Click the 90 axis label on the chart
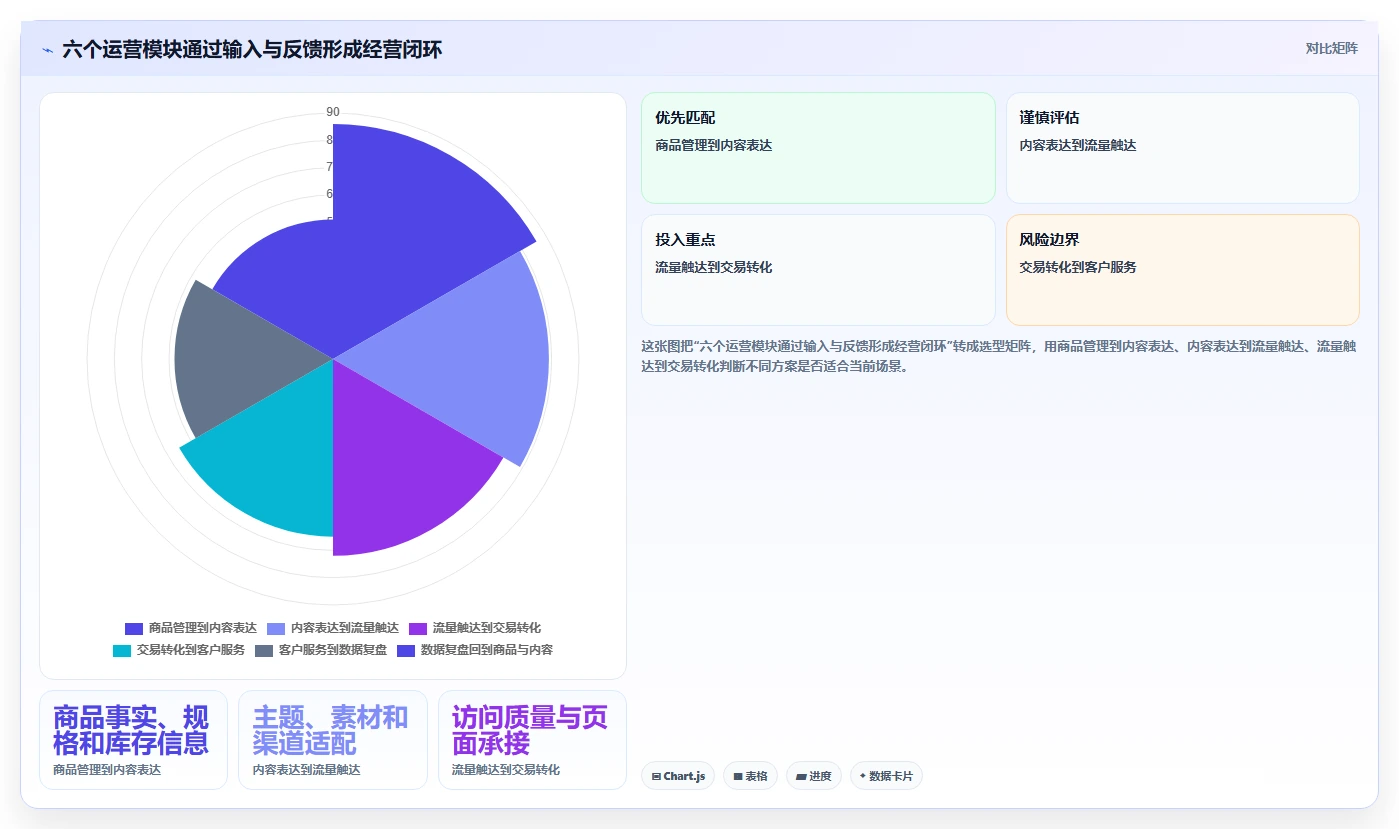 [333, 112]
